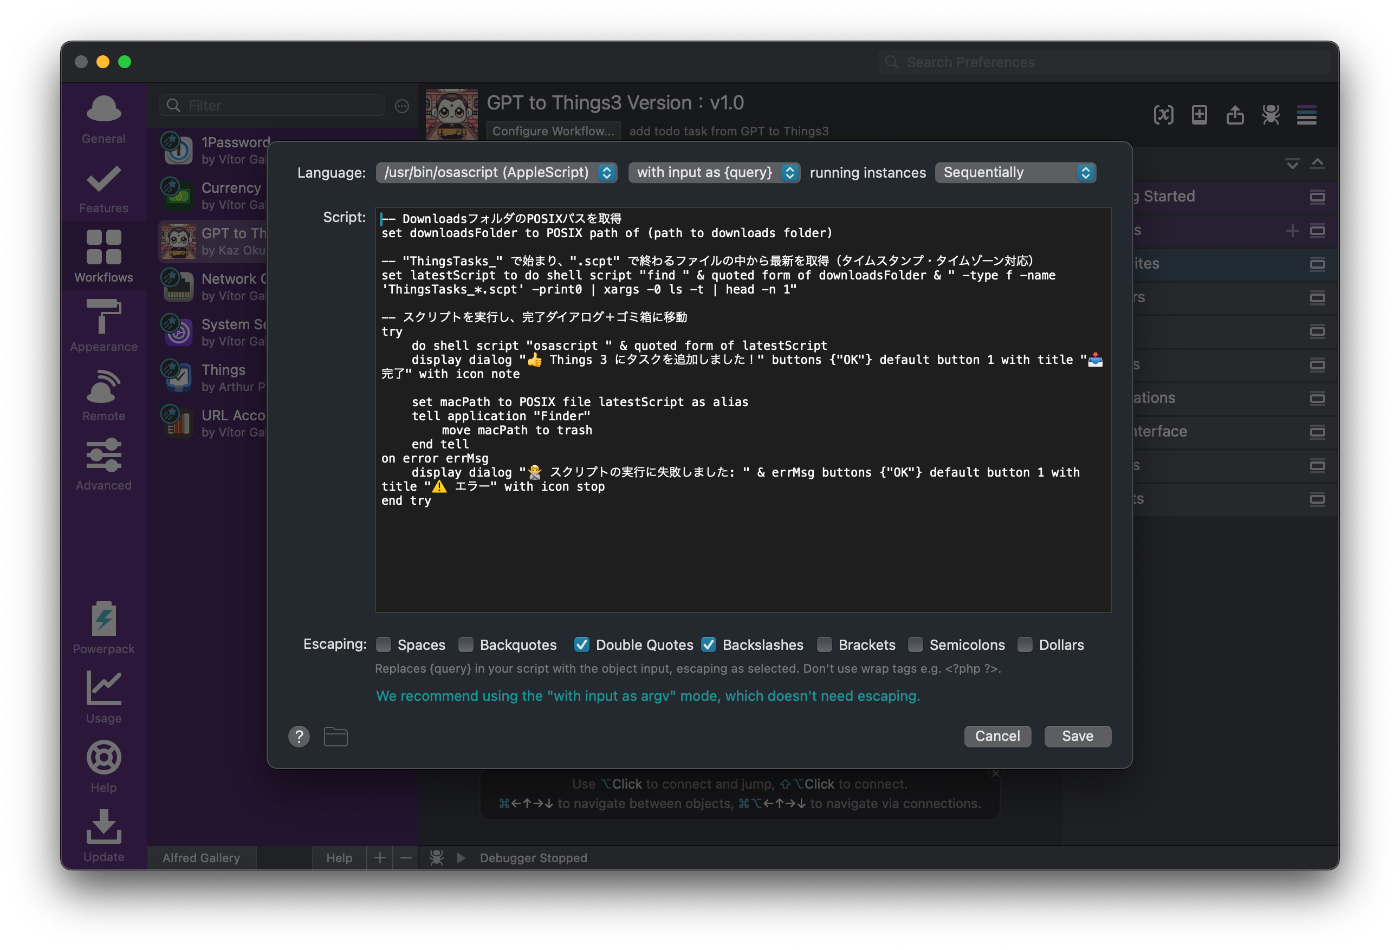Open the running instances Sequentially dropdown
Viewport: 1400px width, 950px height.
[x=1016, y=173]
